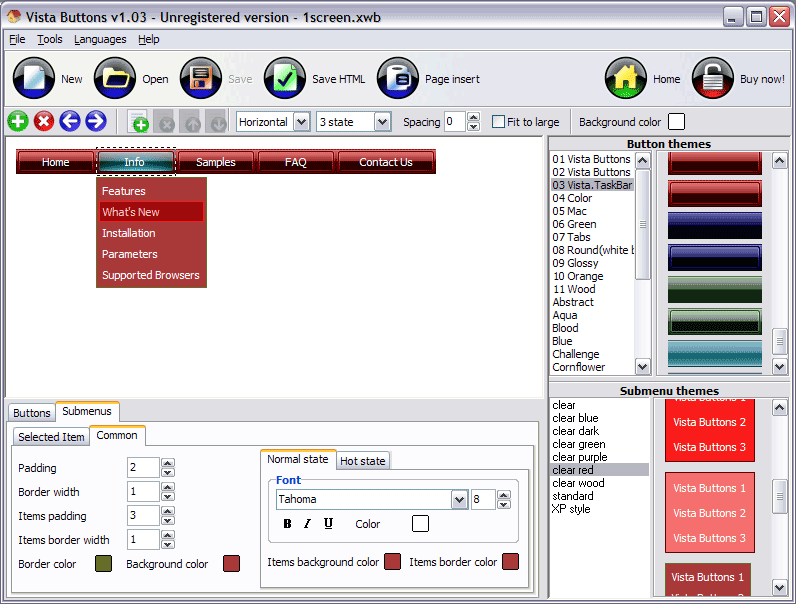Add a button with the green plus icon
The width and height of the screenshot is (796, 604).
[18, 121]
